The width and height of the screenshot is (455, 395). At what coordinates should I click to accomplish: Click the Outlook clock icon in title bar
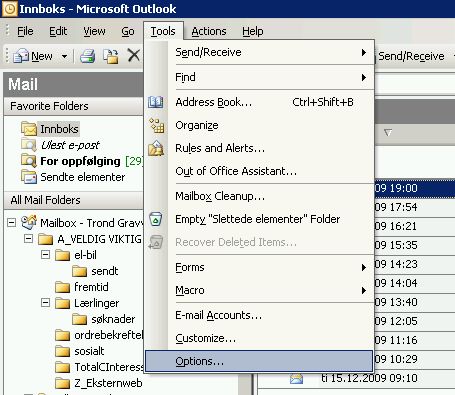10,9
